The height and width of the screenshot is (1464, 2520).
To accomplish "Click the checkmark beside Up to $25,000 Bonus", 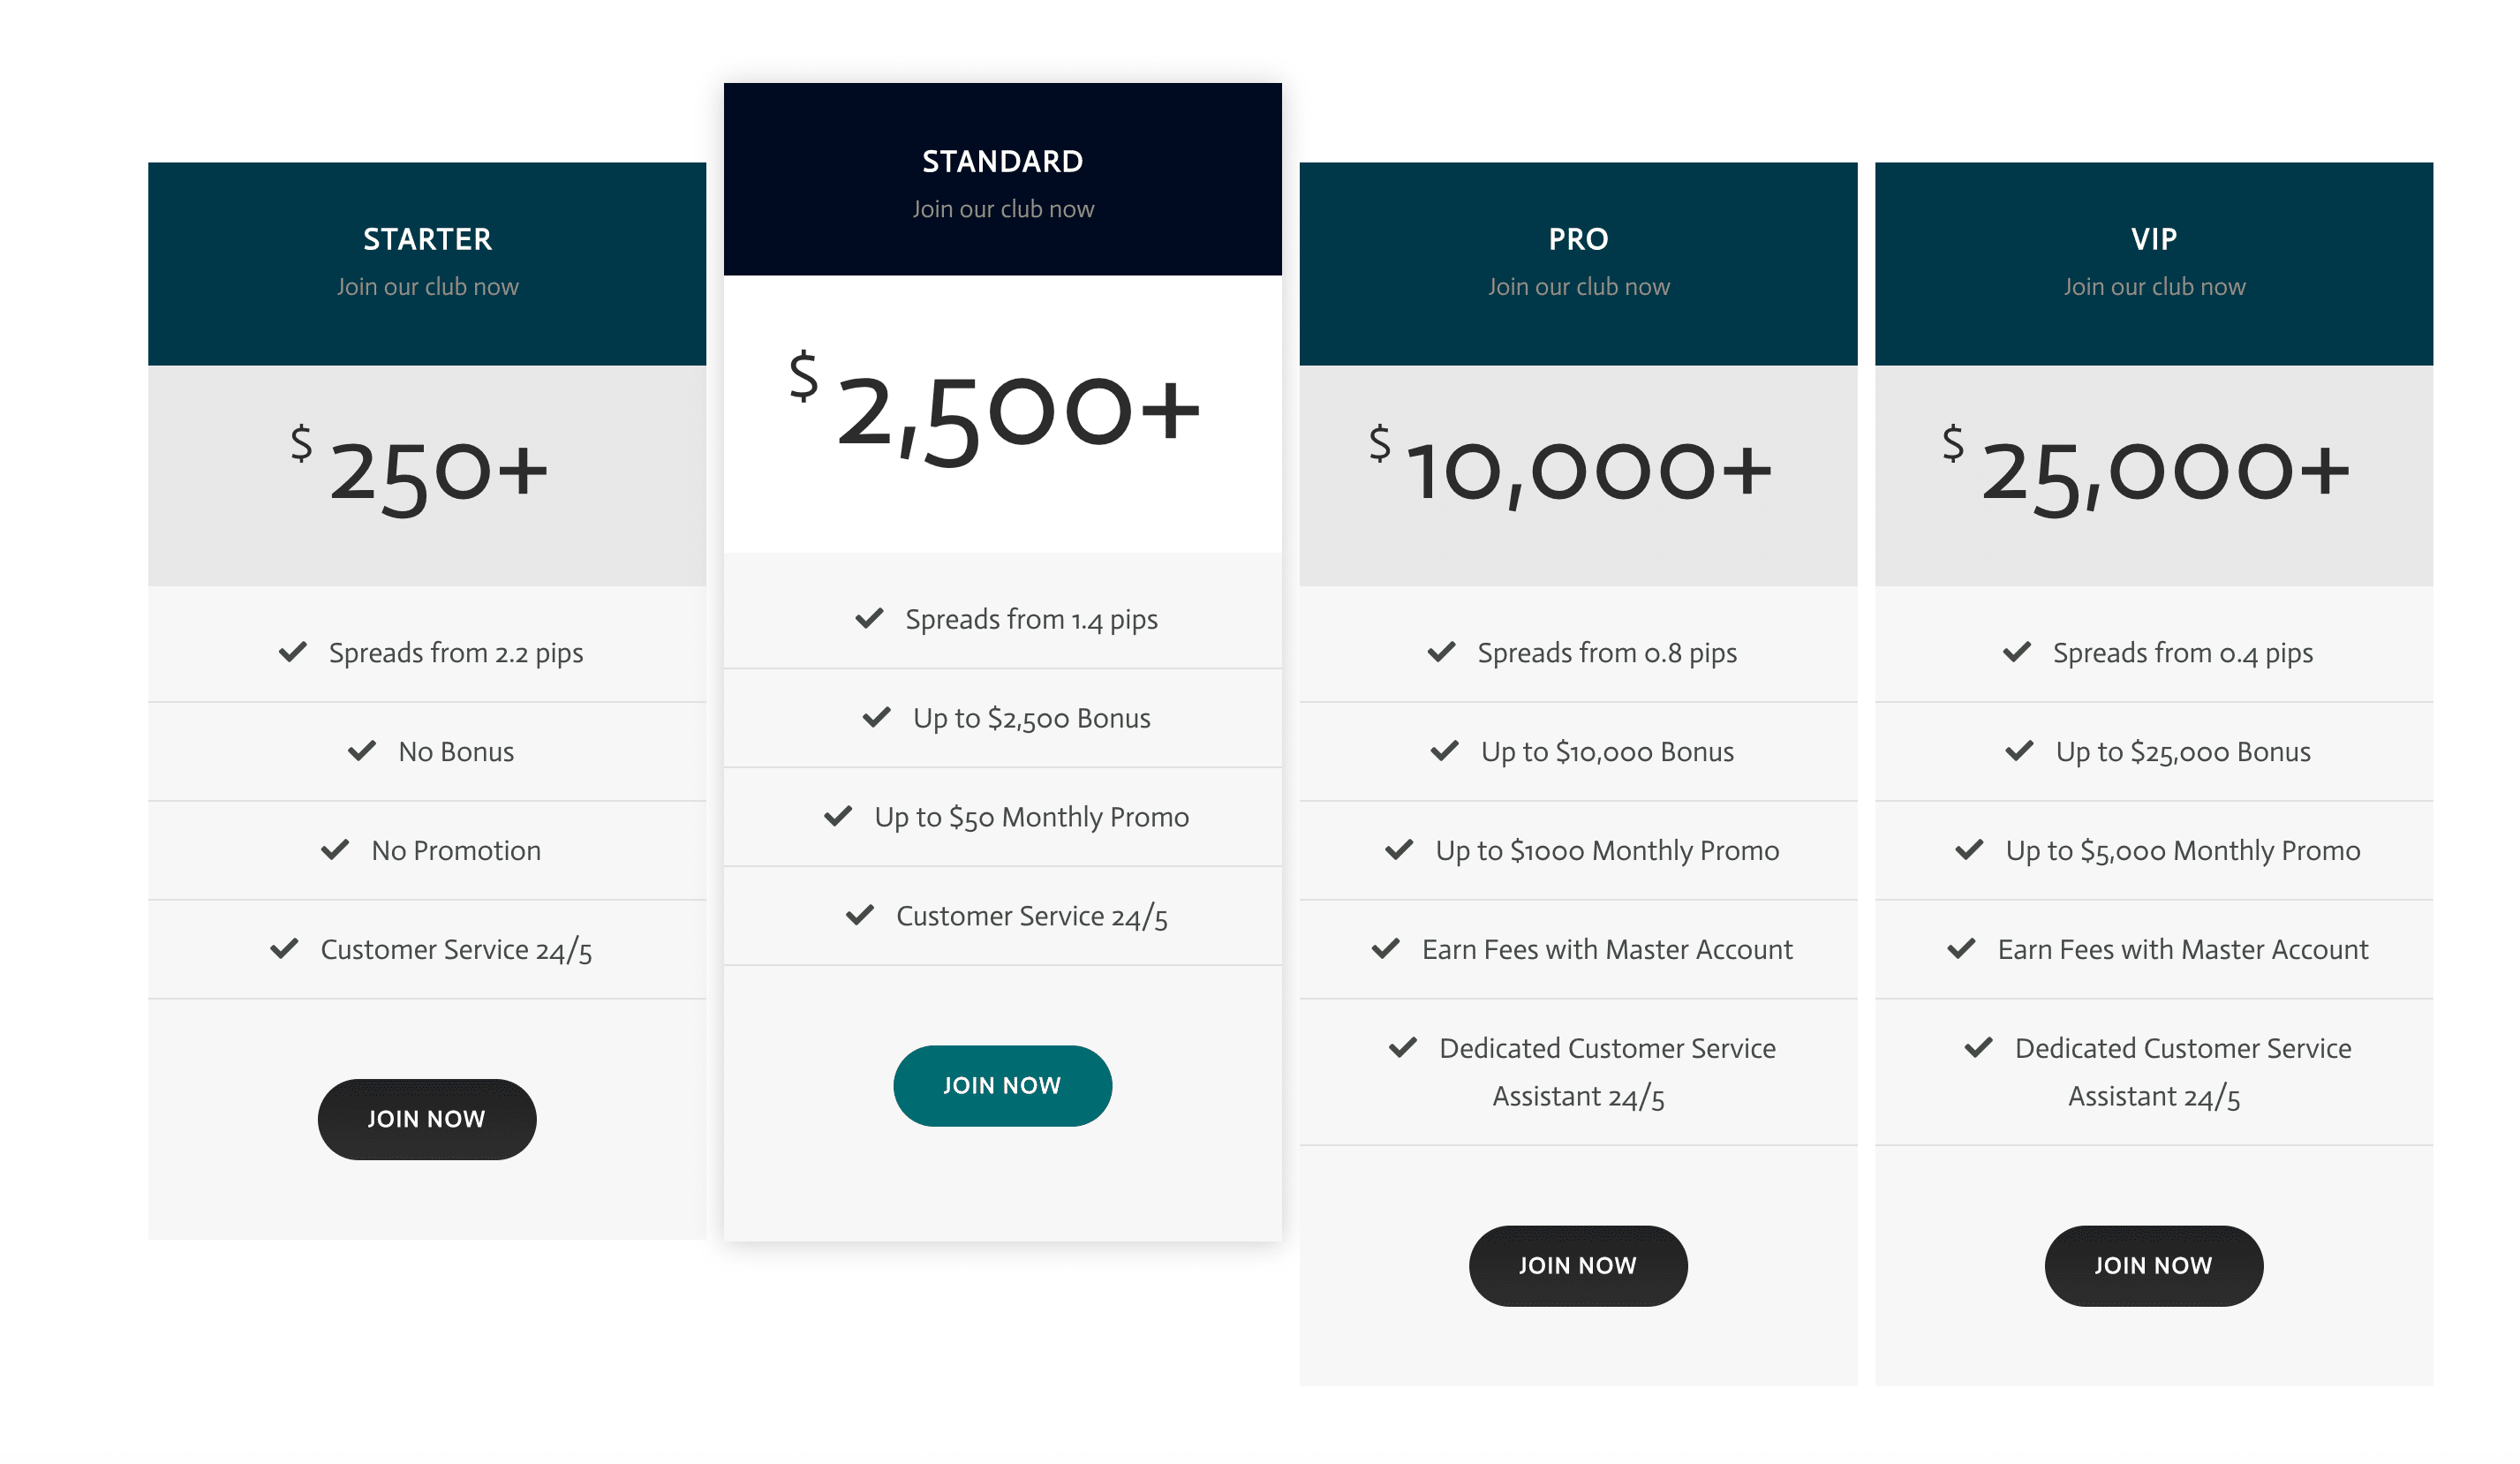I will coord(2020,752).
